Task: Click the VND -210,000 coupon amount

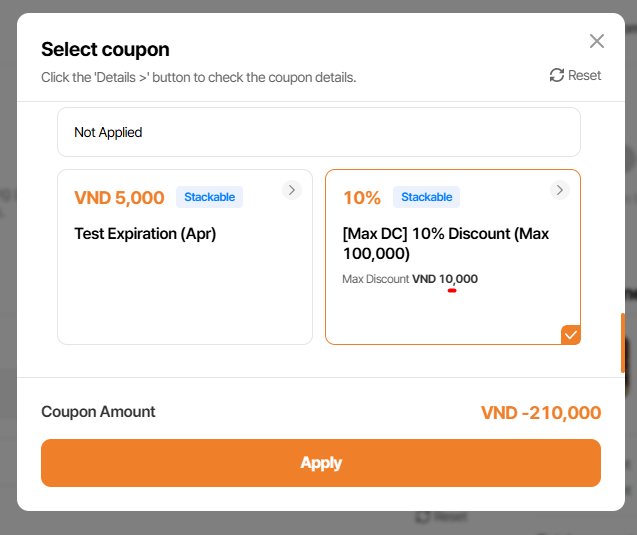Action: point(540,413)
